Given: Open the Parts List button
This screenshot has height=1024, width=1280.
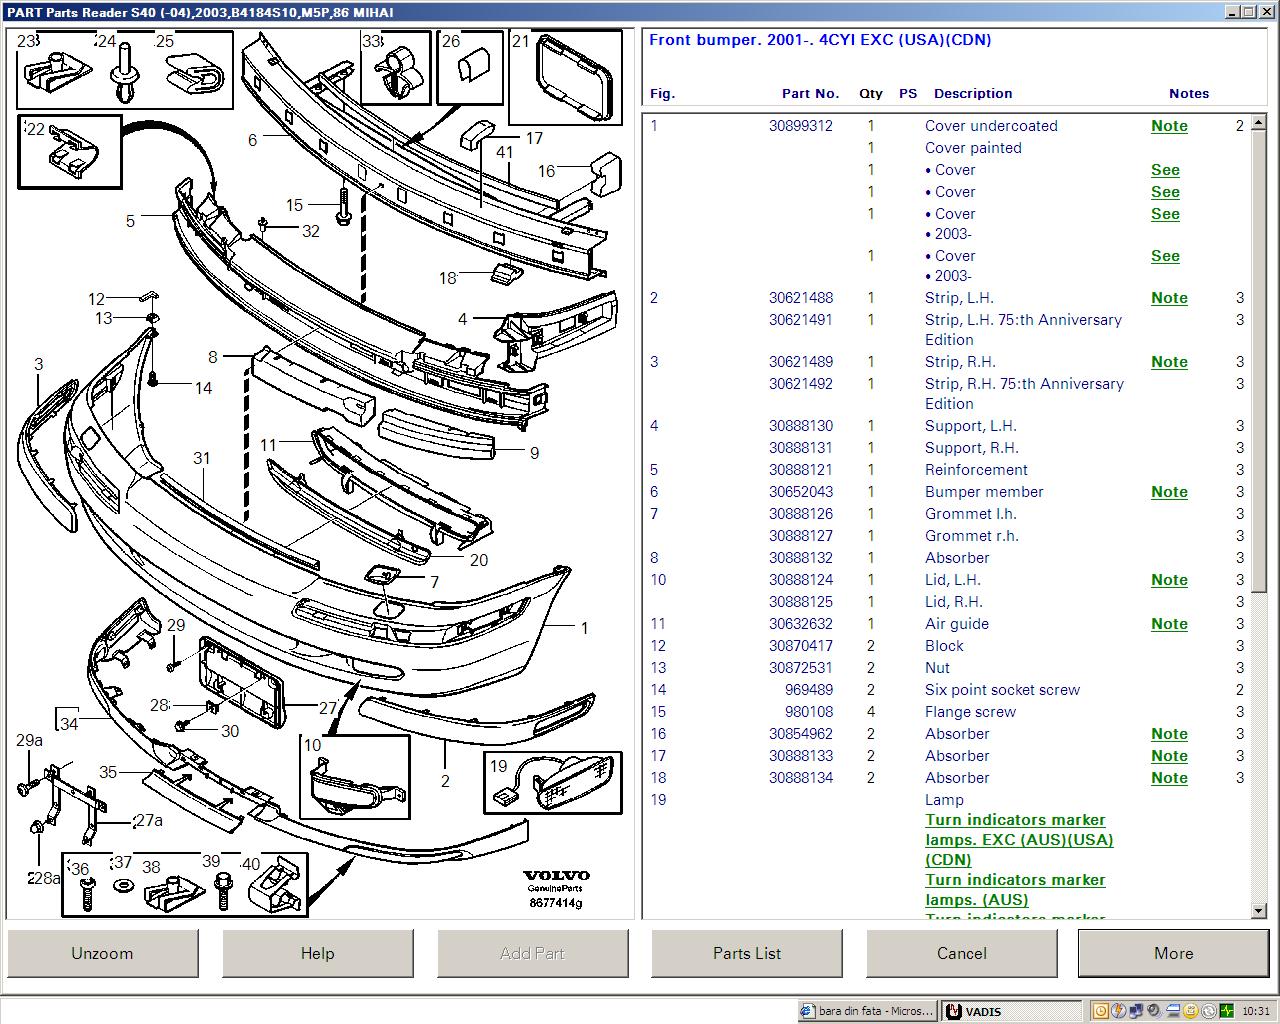Looking at the screenshot, I should (x=747, y=953).
